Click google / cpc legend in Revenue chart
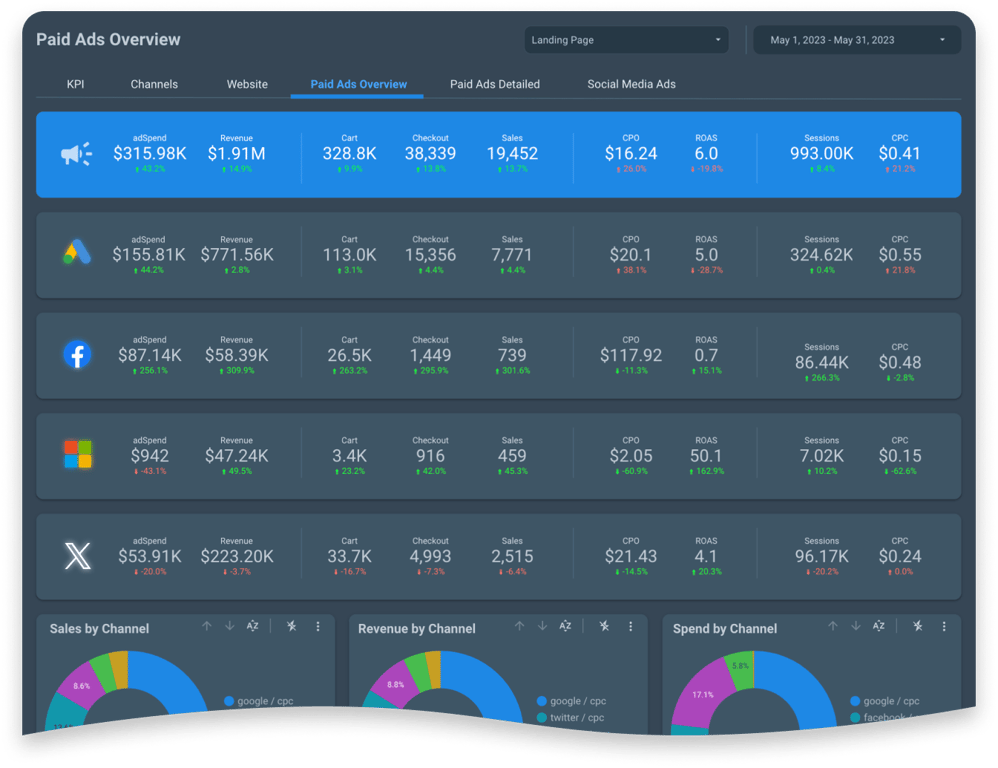 point(571,701)
